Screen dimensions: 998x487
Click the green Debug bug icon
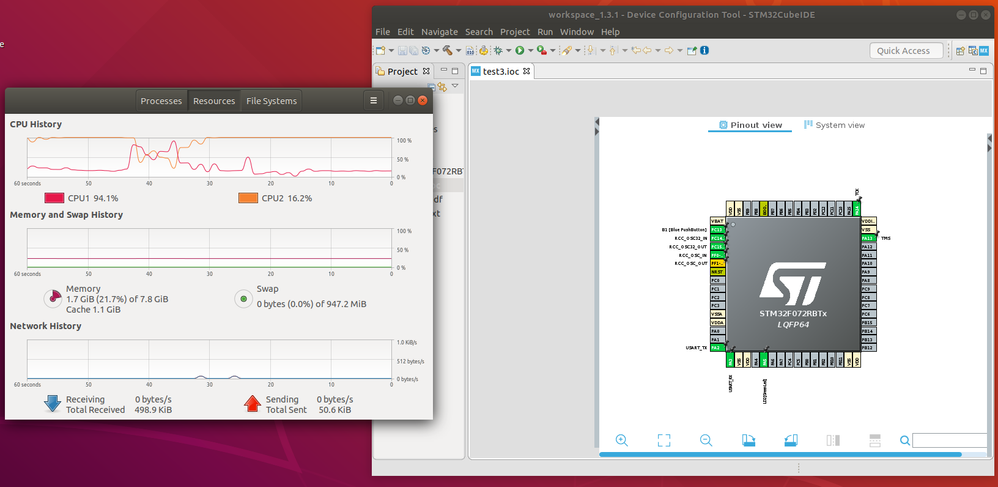click(498, 50)
